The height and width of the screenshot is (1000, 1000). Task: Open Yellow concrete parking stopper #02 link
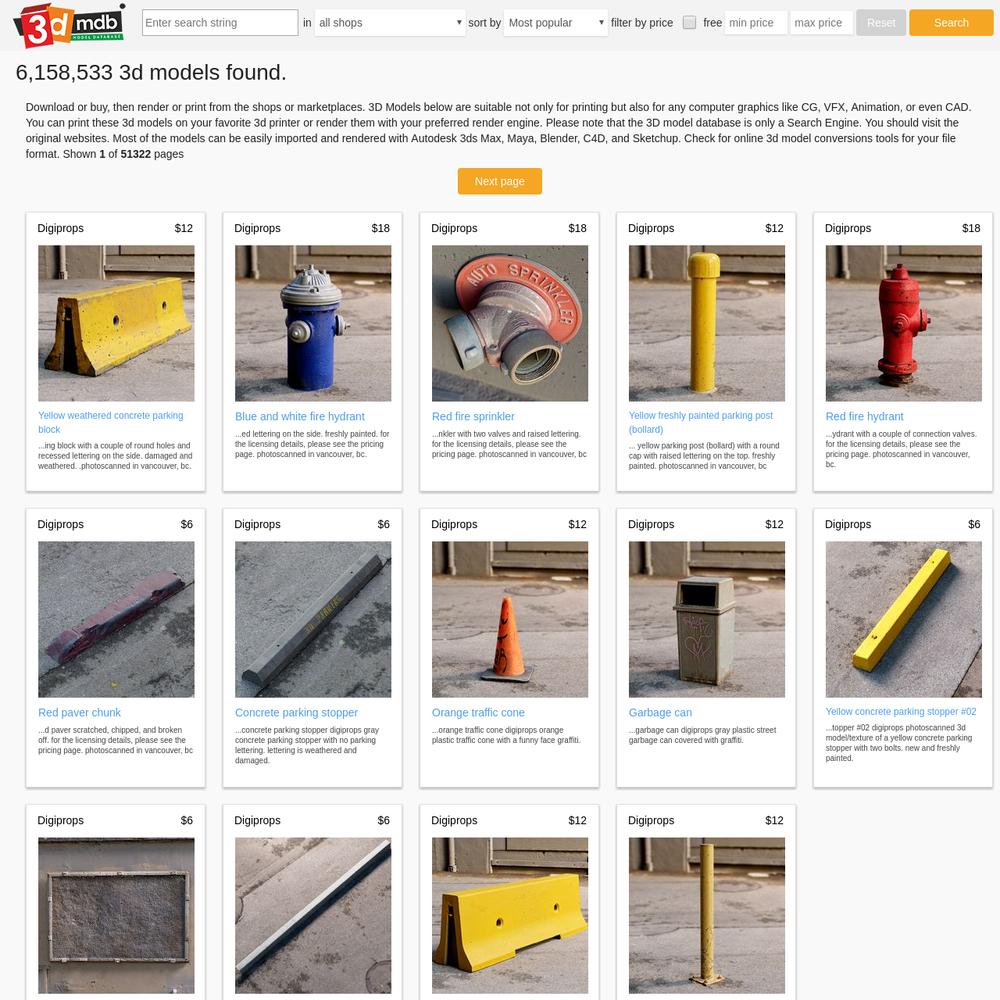tap(901, 711)
